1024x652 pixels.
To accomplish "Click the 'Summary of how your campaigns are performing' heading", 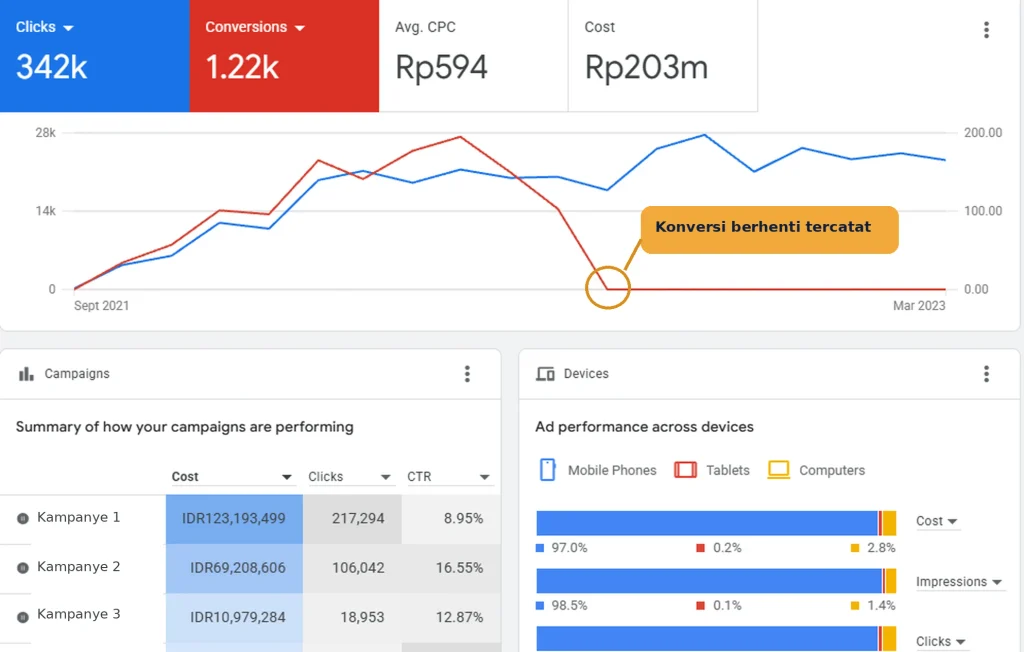I will point(184,427).
